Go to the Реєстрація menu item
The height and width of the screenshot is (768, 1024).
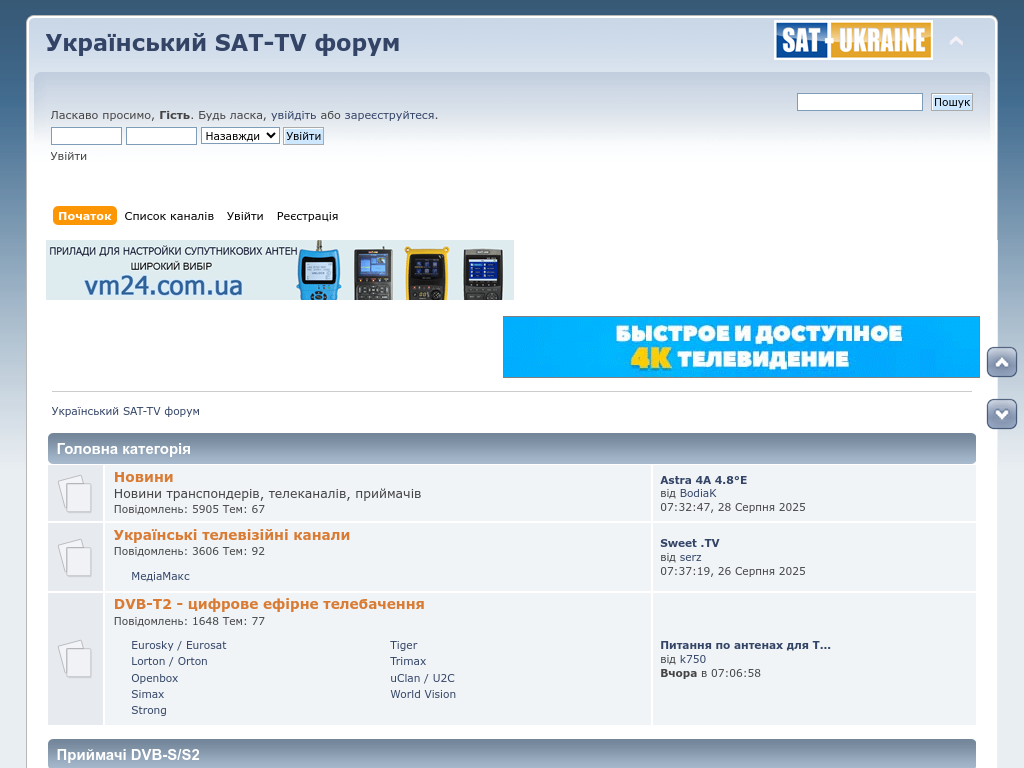click(307, 216)
